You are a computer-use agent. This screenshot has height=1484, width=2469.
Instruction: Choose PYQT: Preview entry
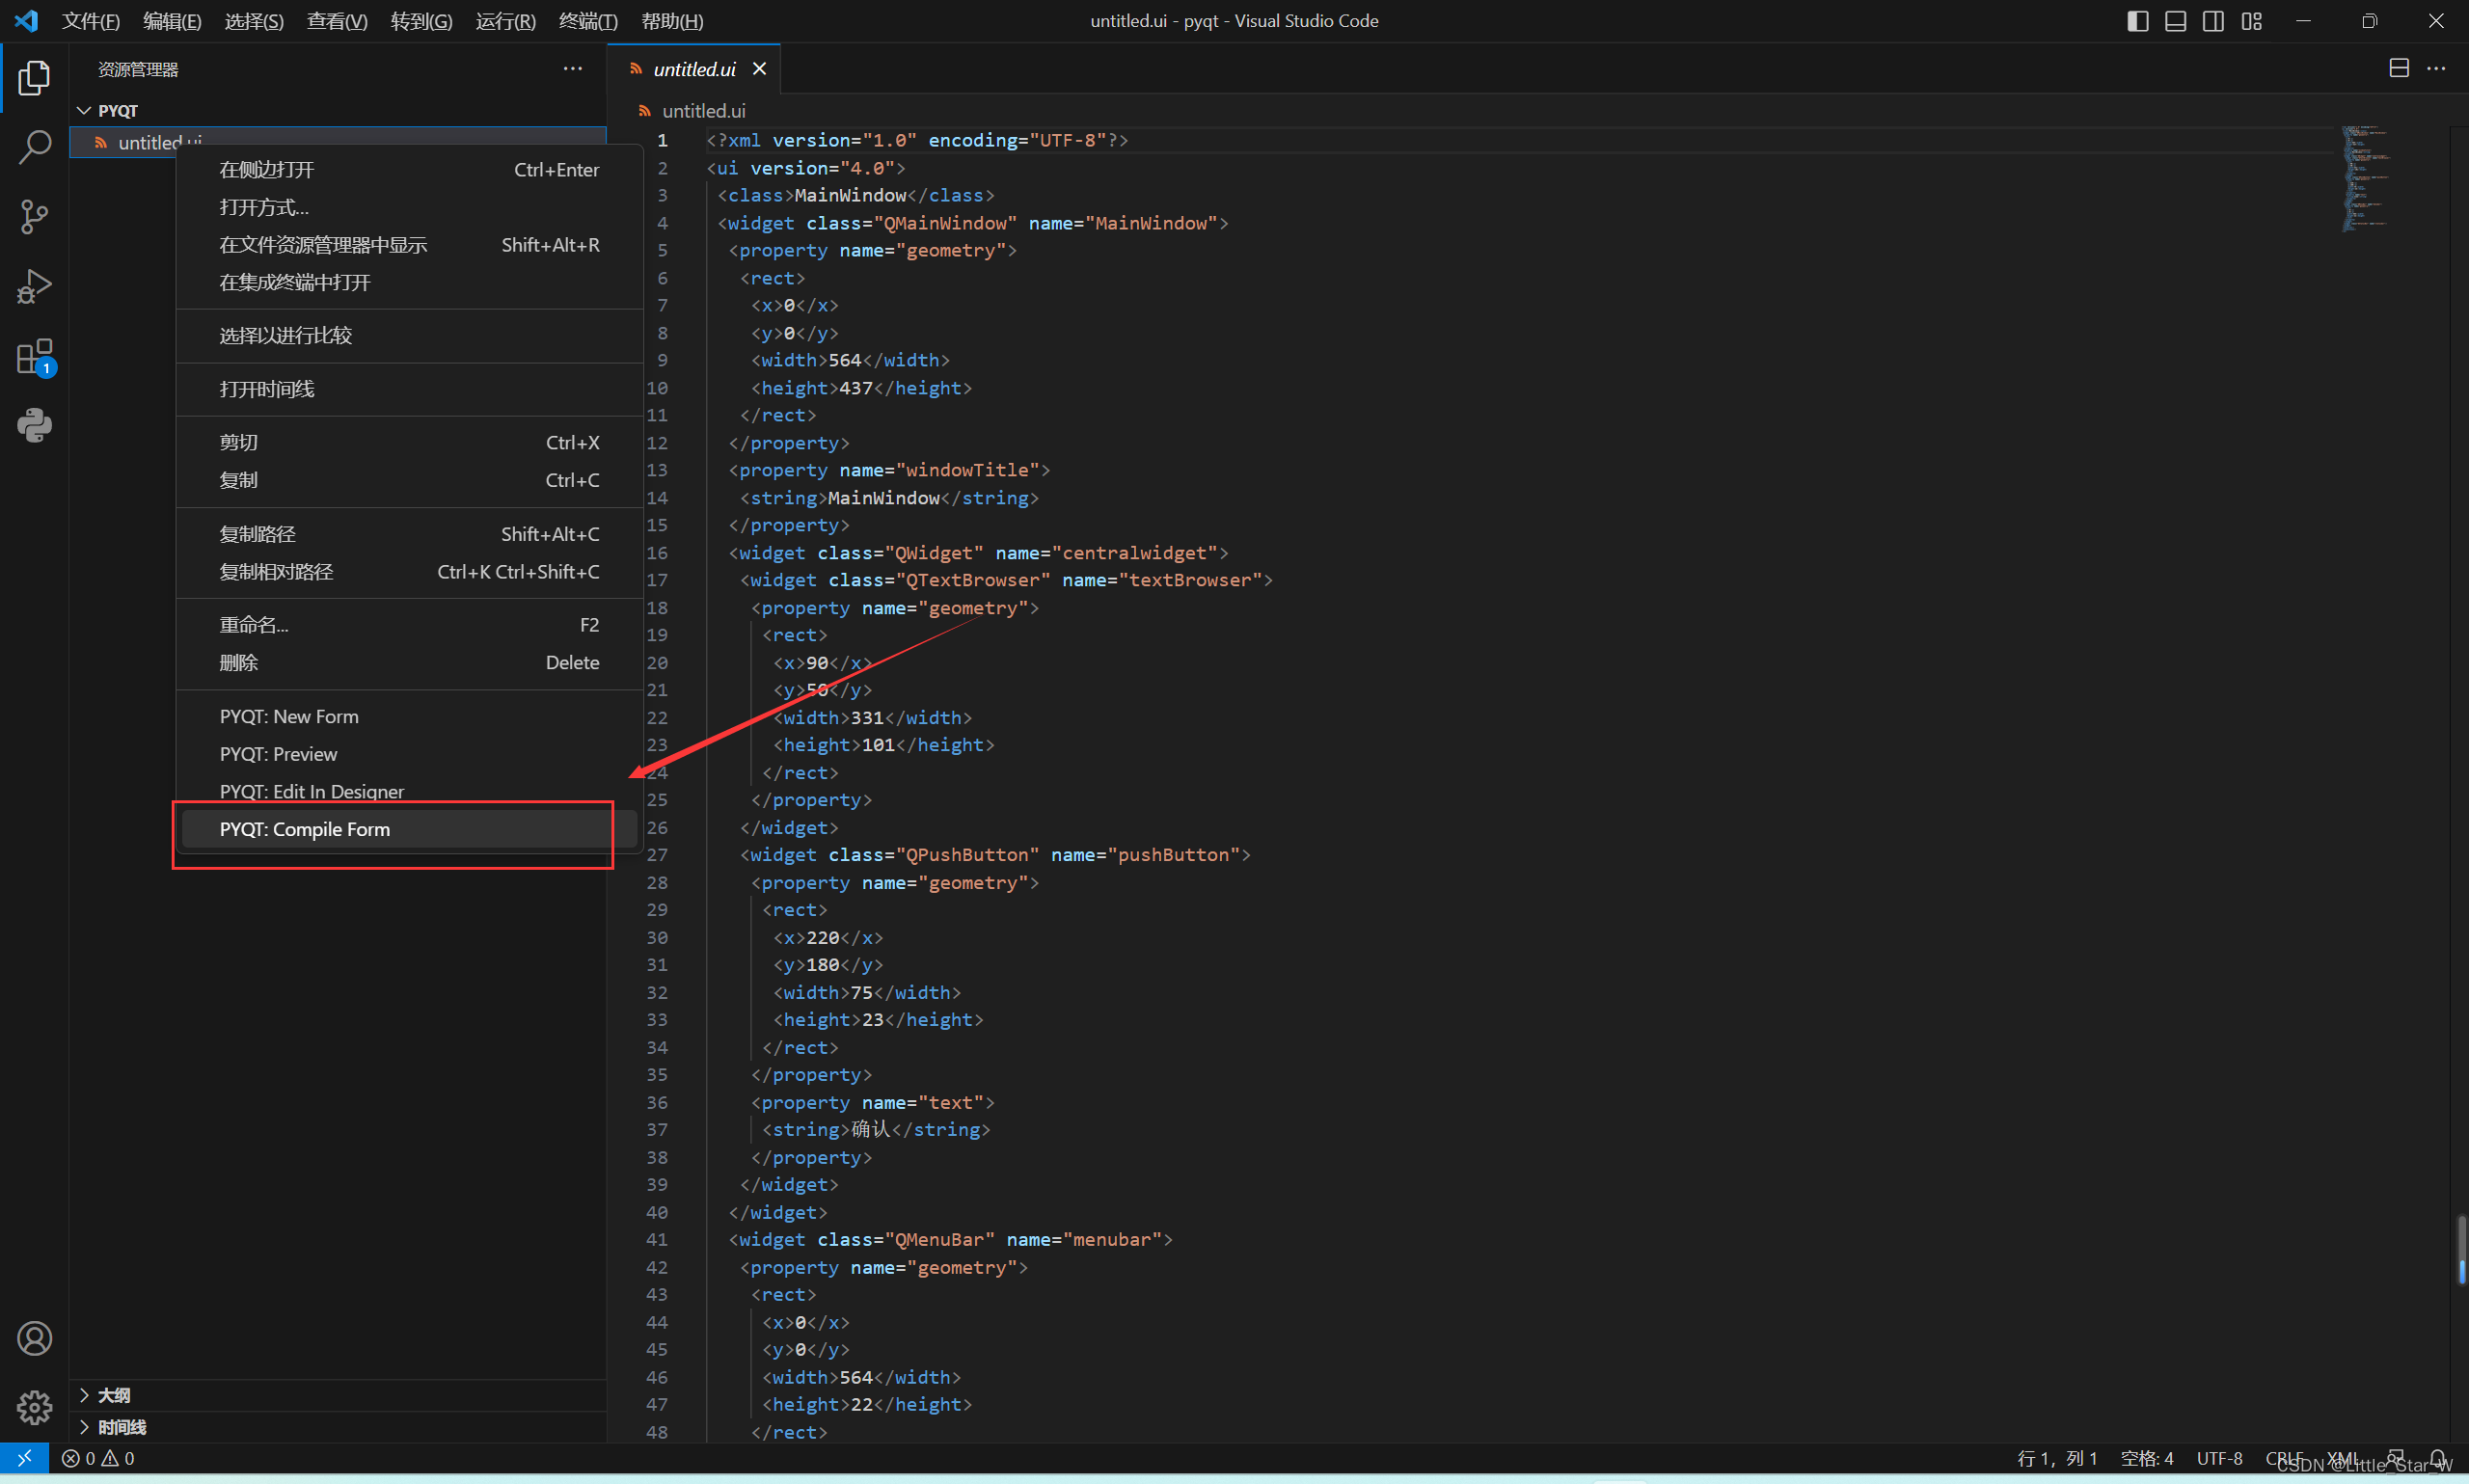pos(409,754)
